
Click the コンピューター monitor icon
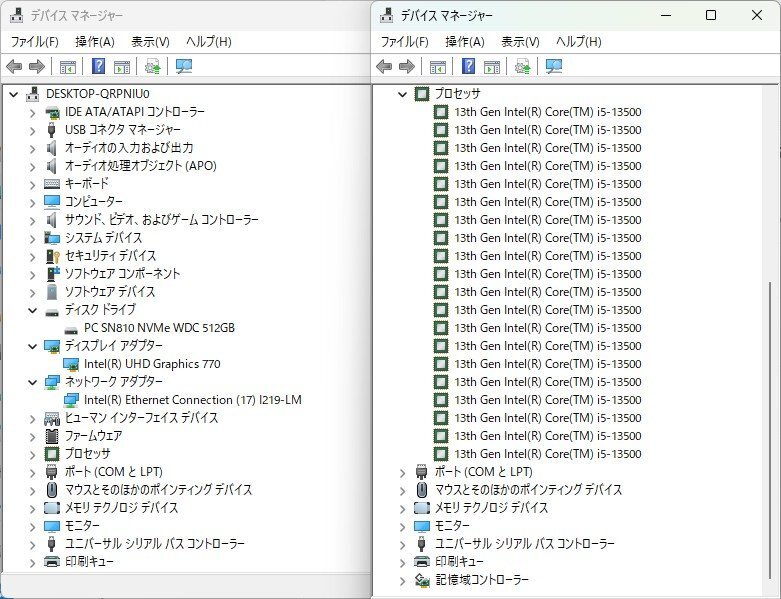pyautogui.click(x=52, y=202)
